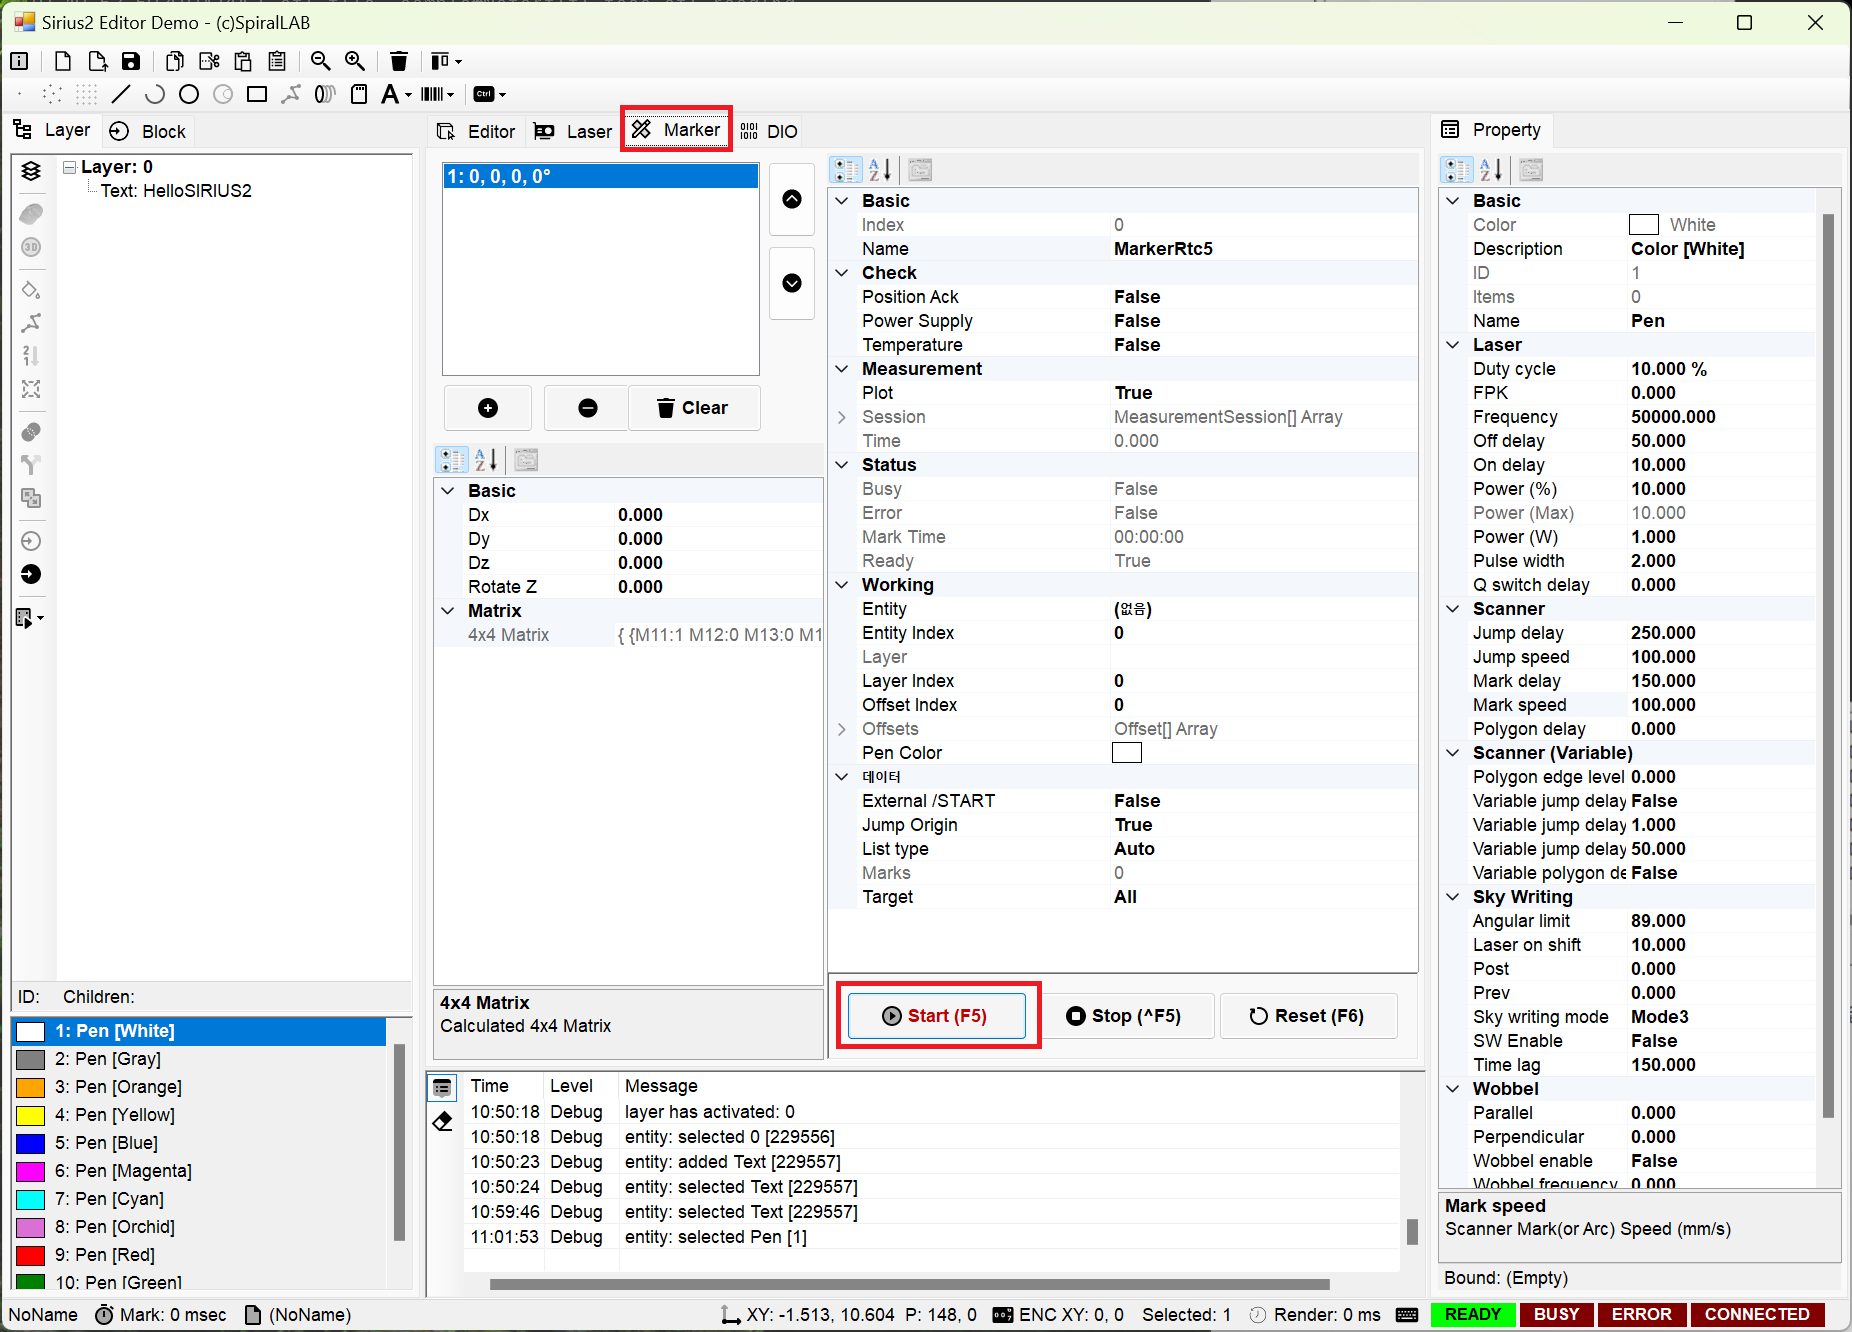
Task: Select the dot-grid Points array tool
Action: coord(87,94)
